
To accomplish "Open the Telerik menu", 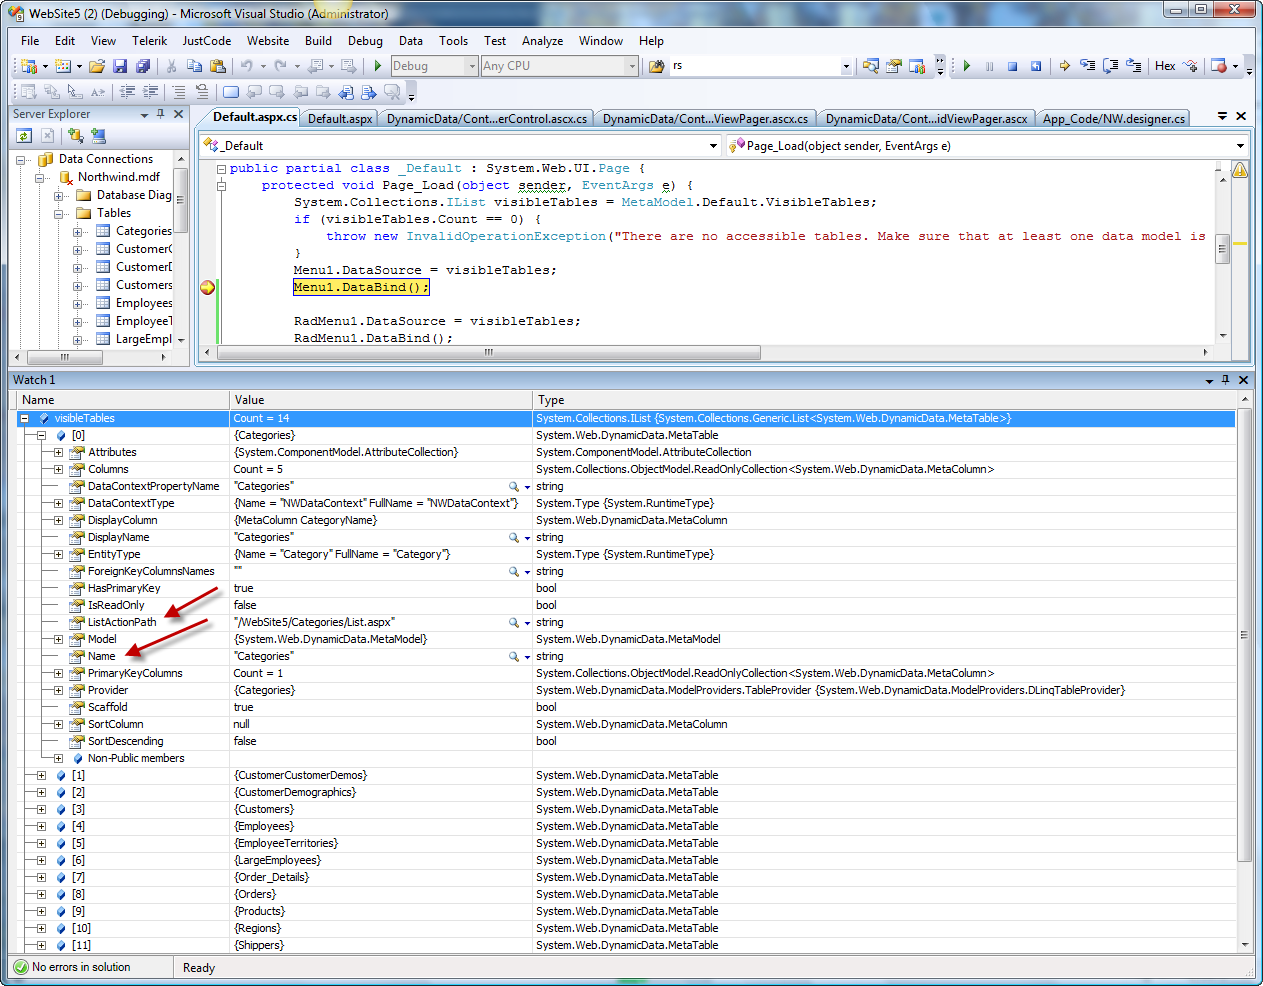I will pos(149,41).
